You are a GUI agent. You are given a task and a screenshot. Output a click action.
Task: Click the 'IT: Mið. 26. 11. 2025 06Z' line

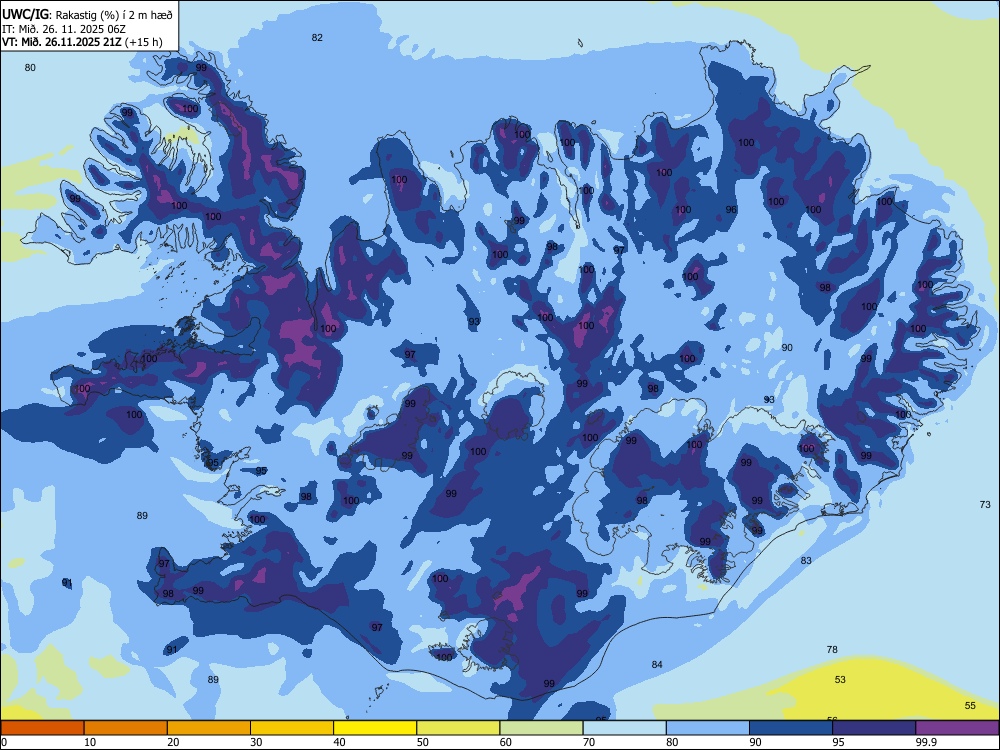tap(64, 29)
